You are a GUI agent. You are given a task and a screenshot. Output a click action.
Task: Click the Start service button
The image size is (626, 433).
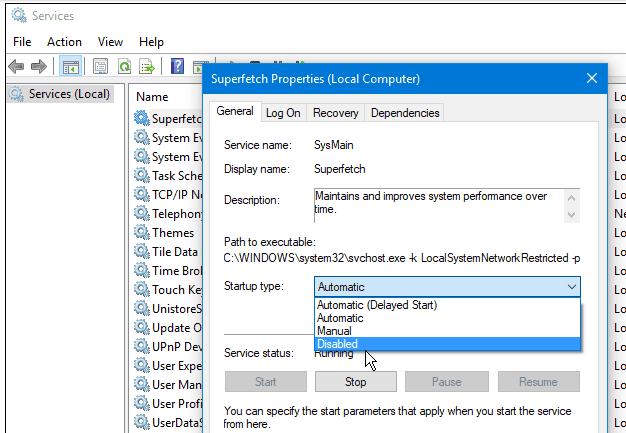(x=266, y=382)
